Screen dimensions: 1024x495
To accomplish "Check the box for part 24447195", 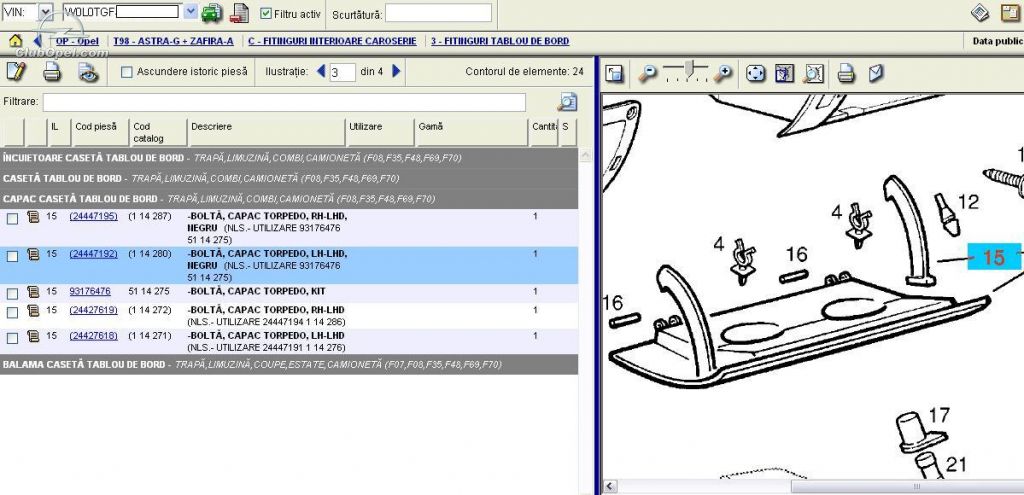I will click(x=12, y=219).
